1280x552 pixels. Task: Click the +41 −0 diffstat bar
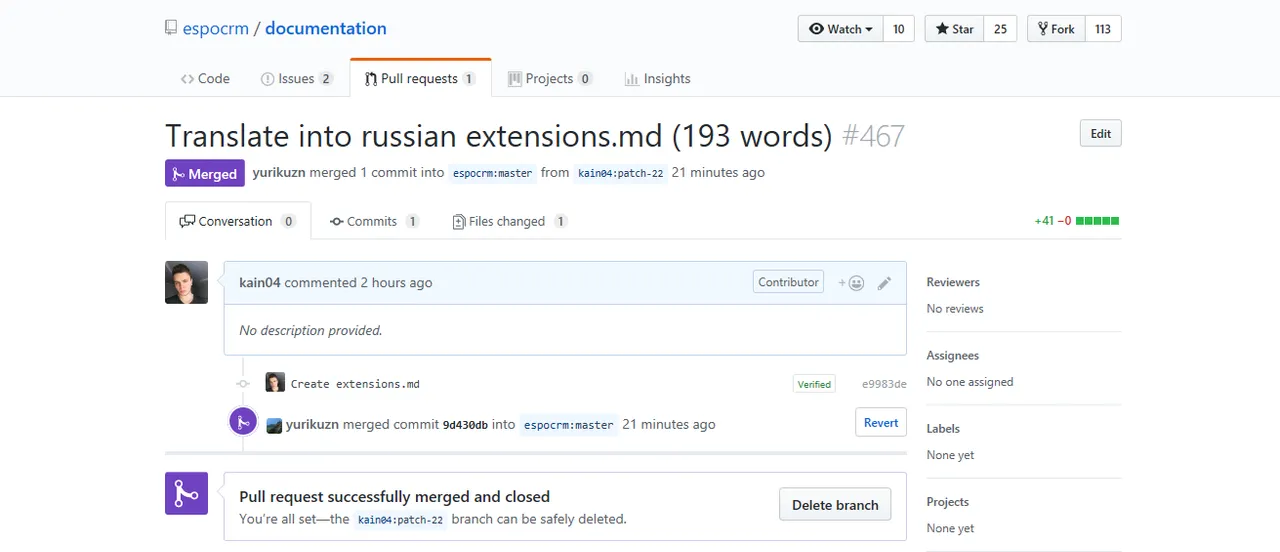click(1077, 221)
